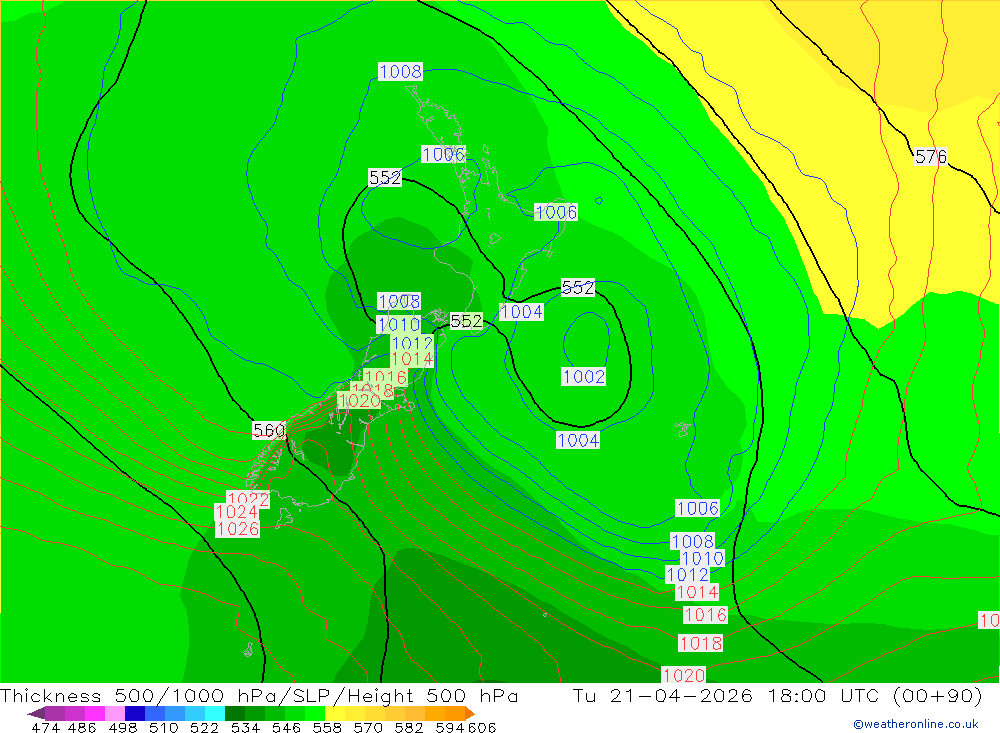The height and width of the screenshot is (733, 1000).
Task: Click the legend value 510
Action: (x=163, y=727)
